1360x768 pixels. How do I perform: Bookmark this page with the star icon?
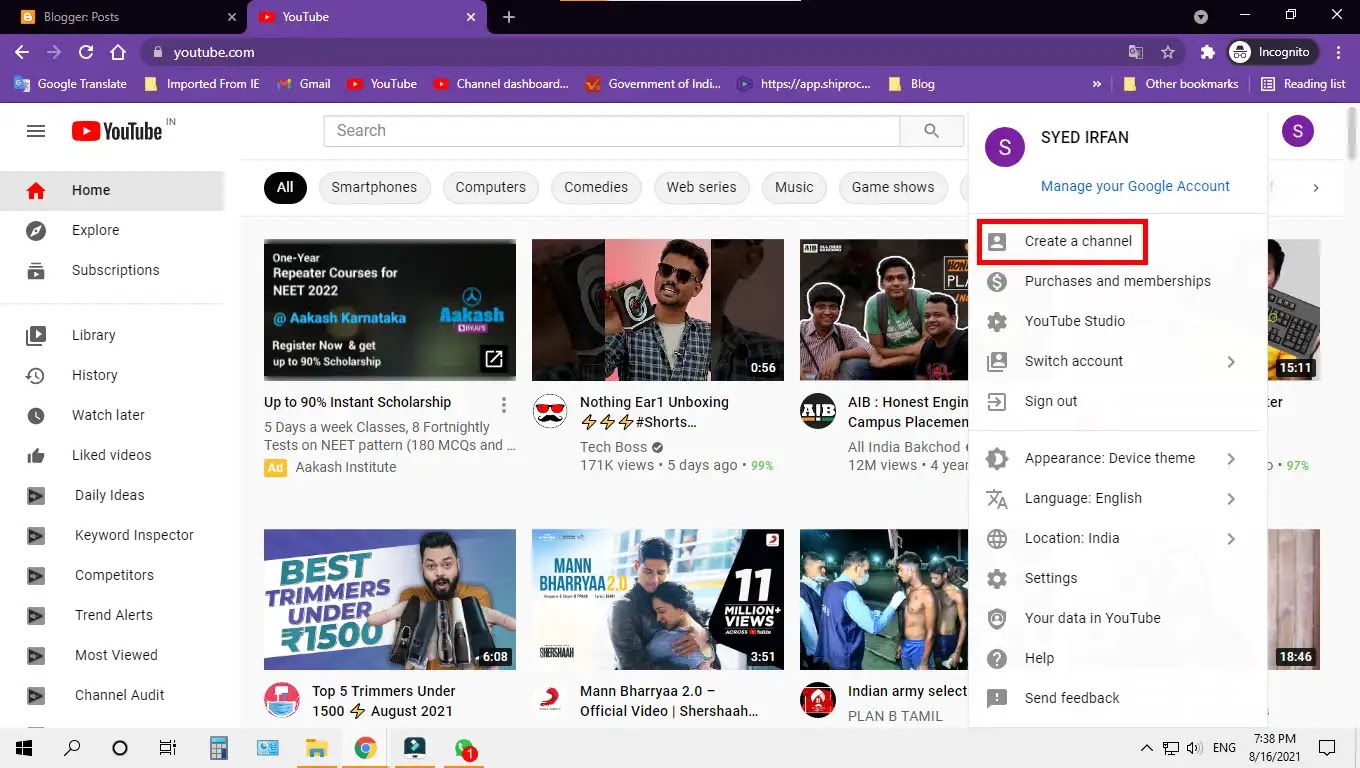click(1167, 52)
